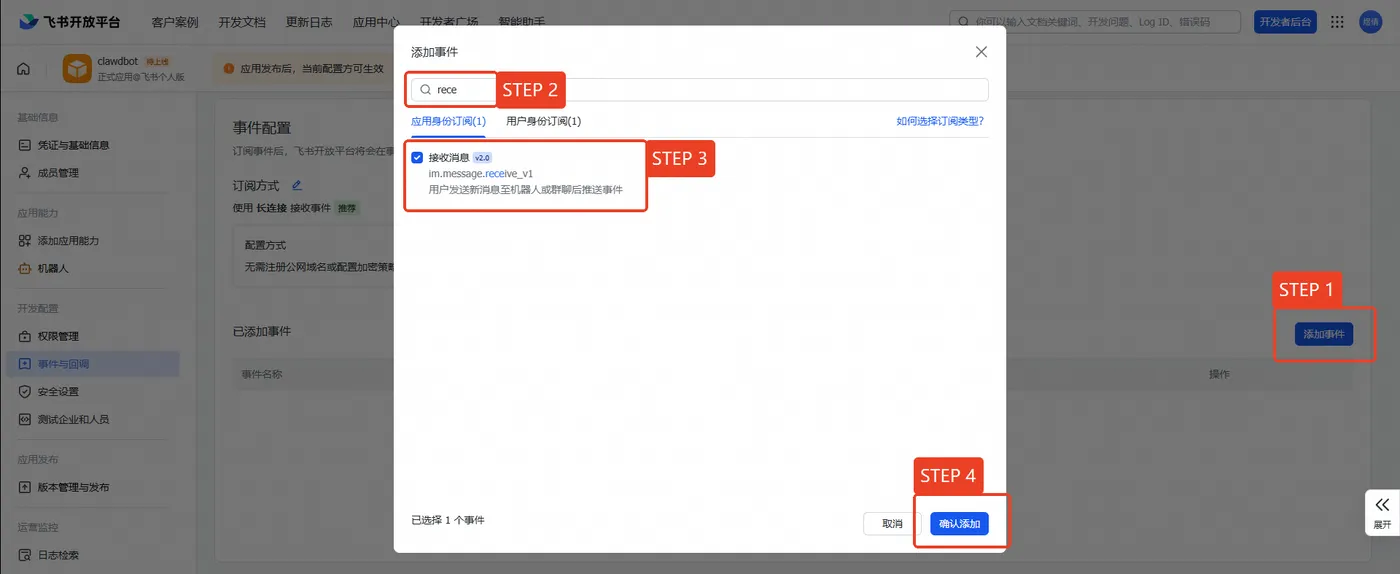1400x574 pixels.
Task: Click the 操作 column header
Action: (x=1219, y=374)
